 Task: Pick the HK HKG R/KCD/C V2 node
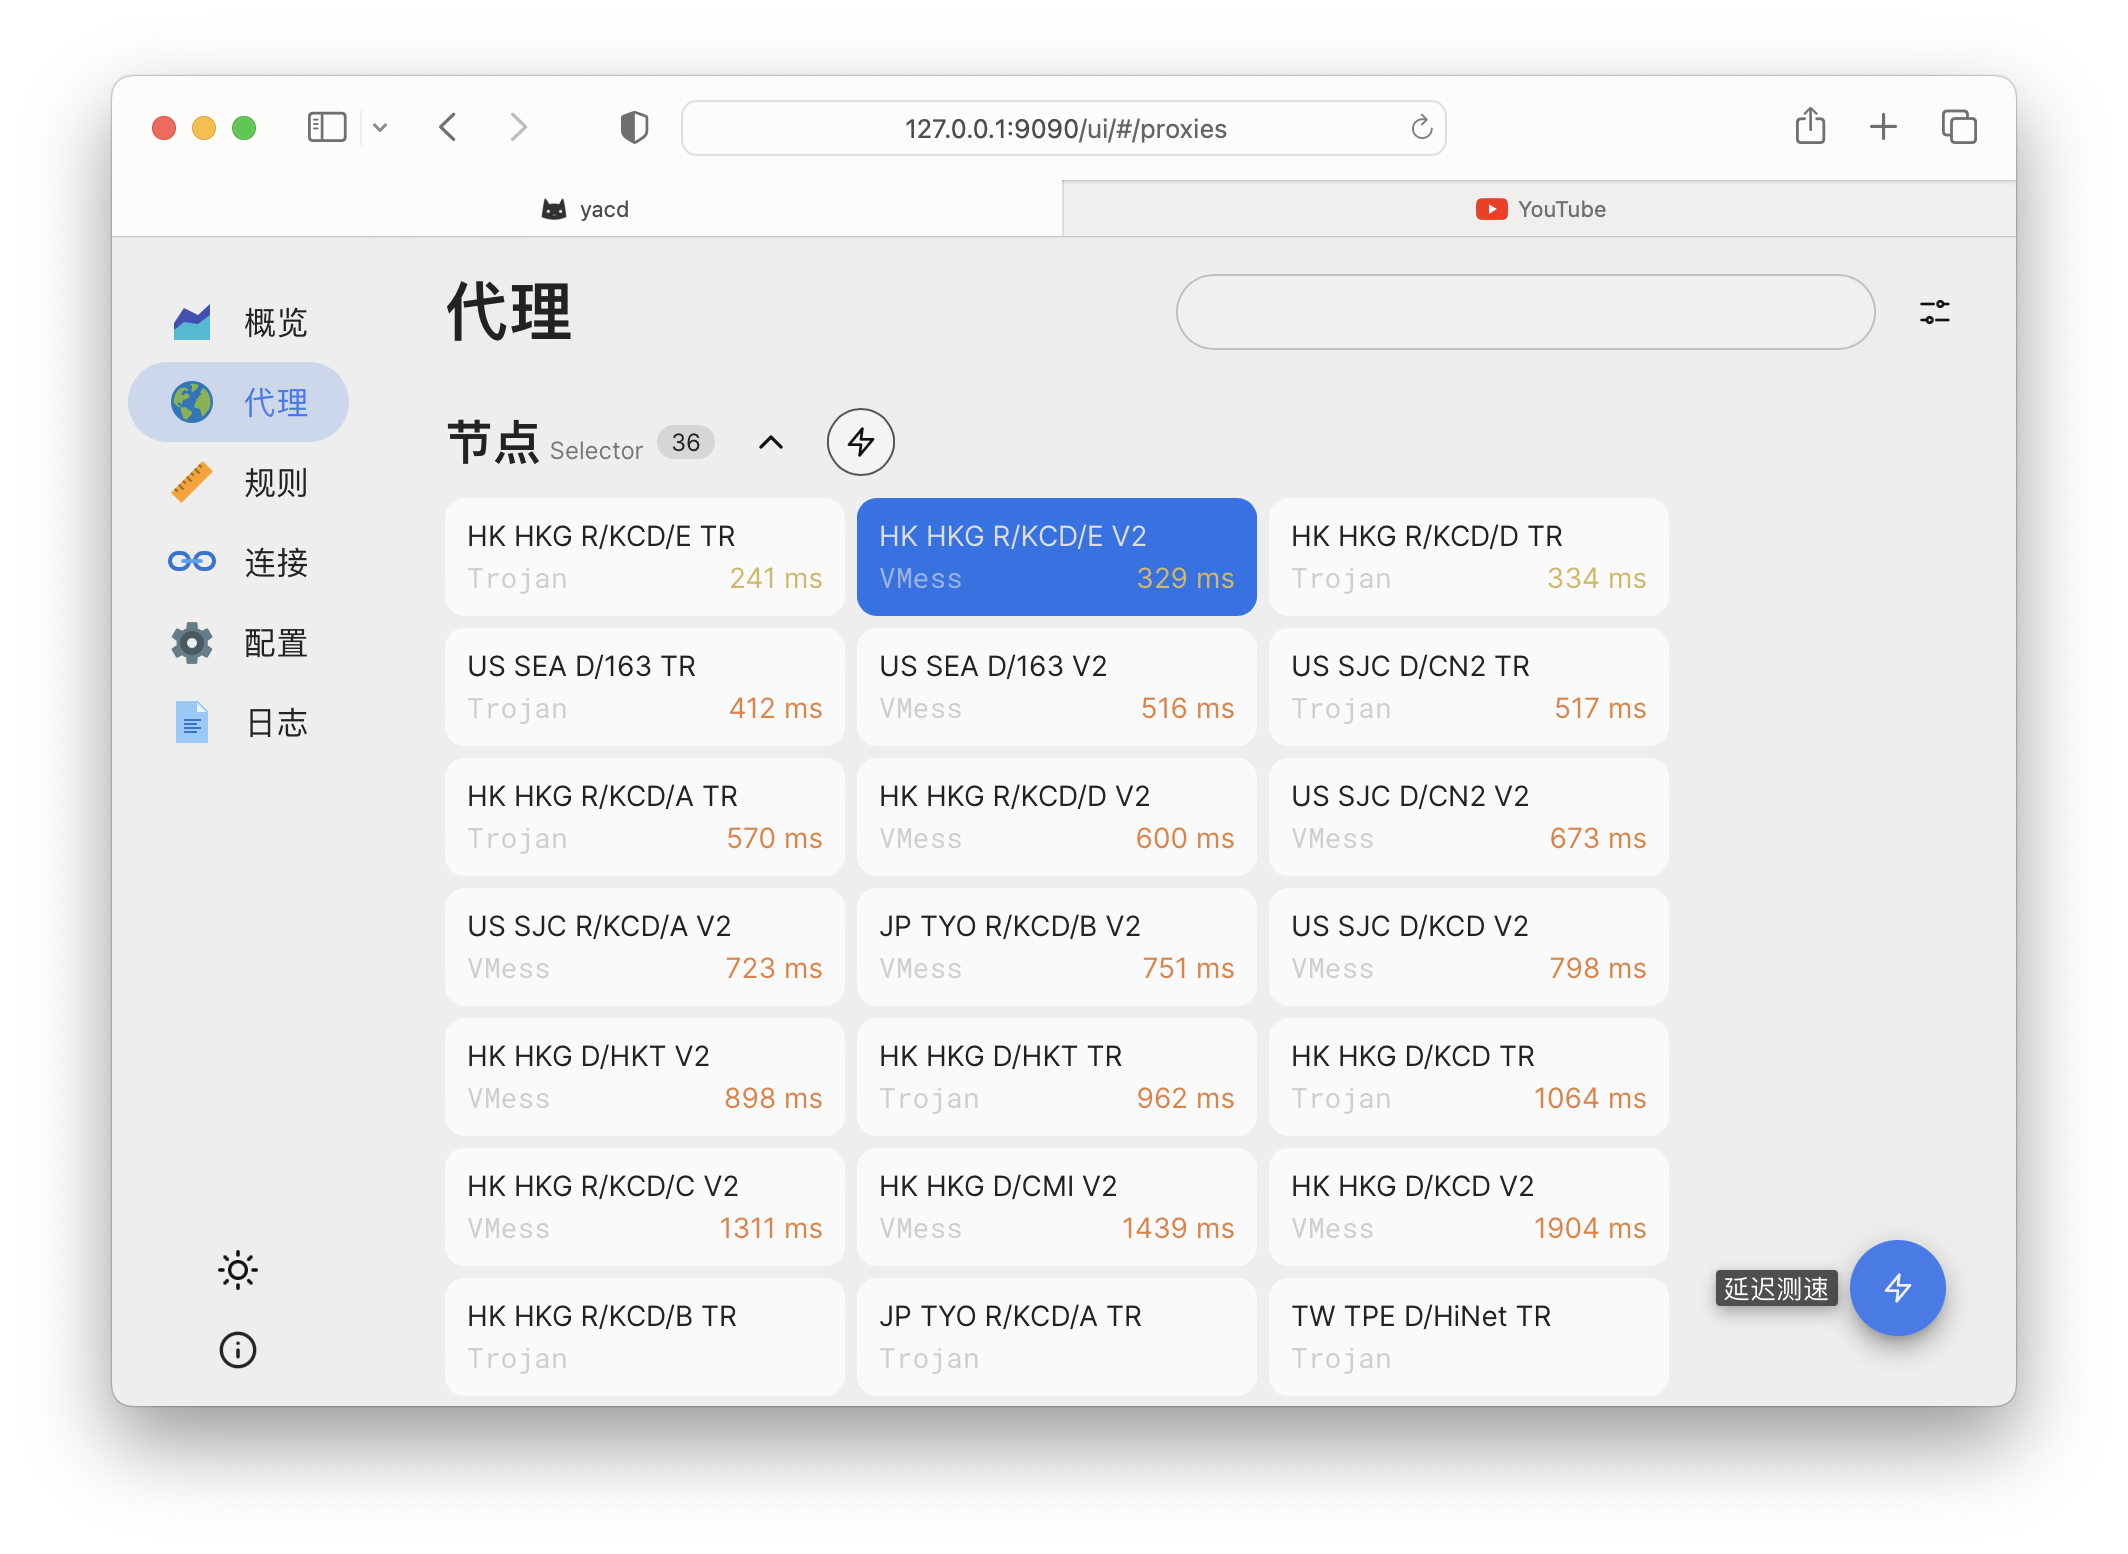pyautogui.click(x=645, y=1207)
